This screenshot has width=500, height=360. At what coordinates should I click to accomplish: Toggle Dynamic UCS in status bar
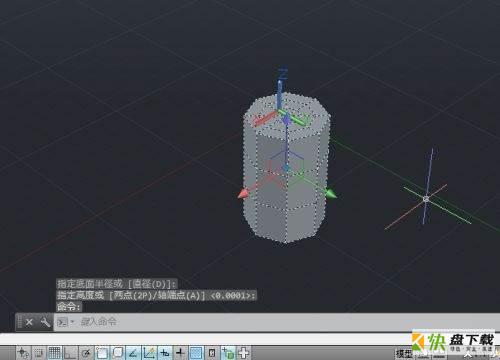click(x=149, y=353)
